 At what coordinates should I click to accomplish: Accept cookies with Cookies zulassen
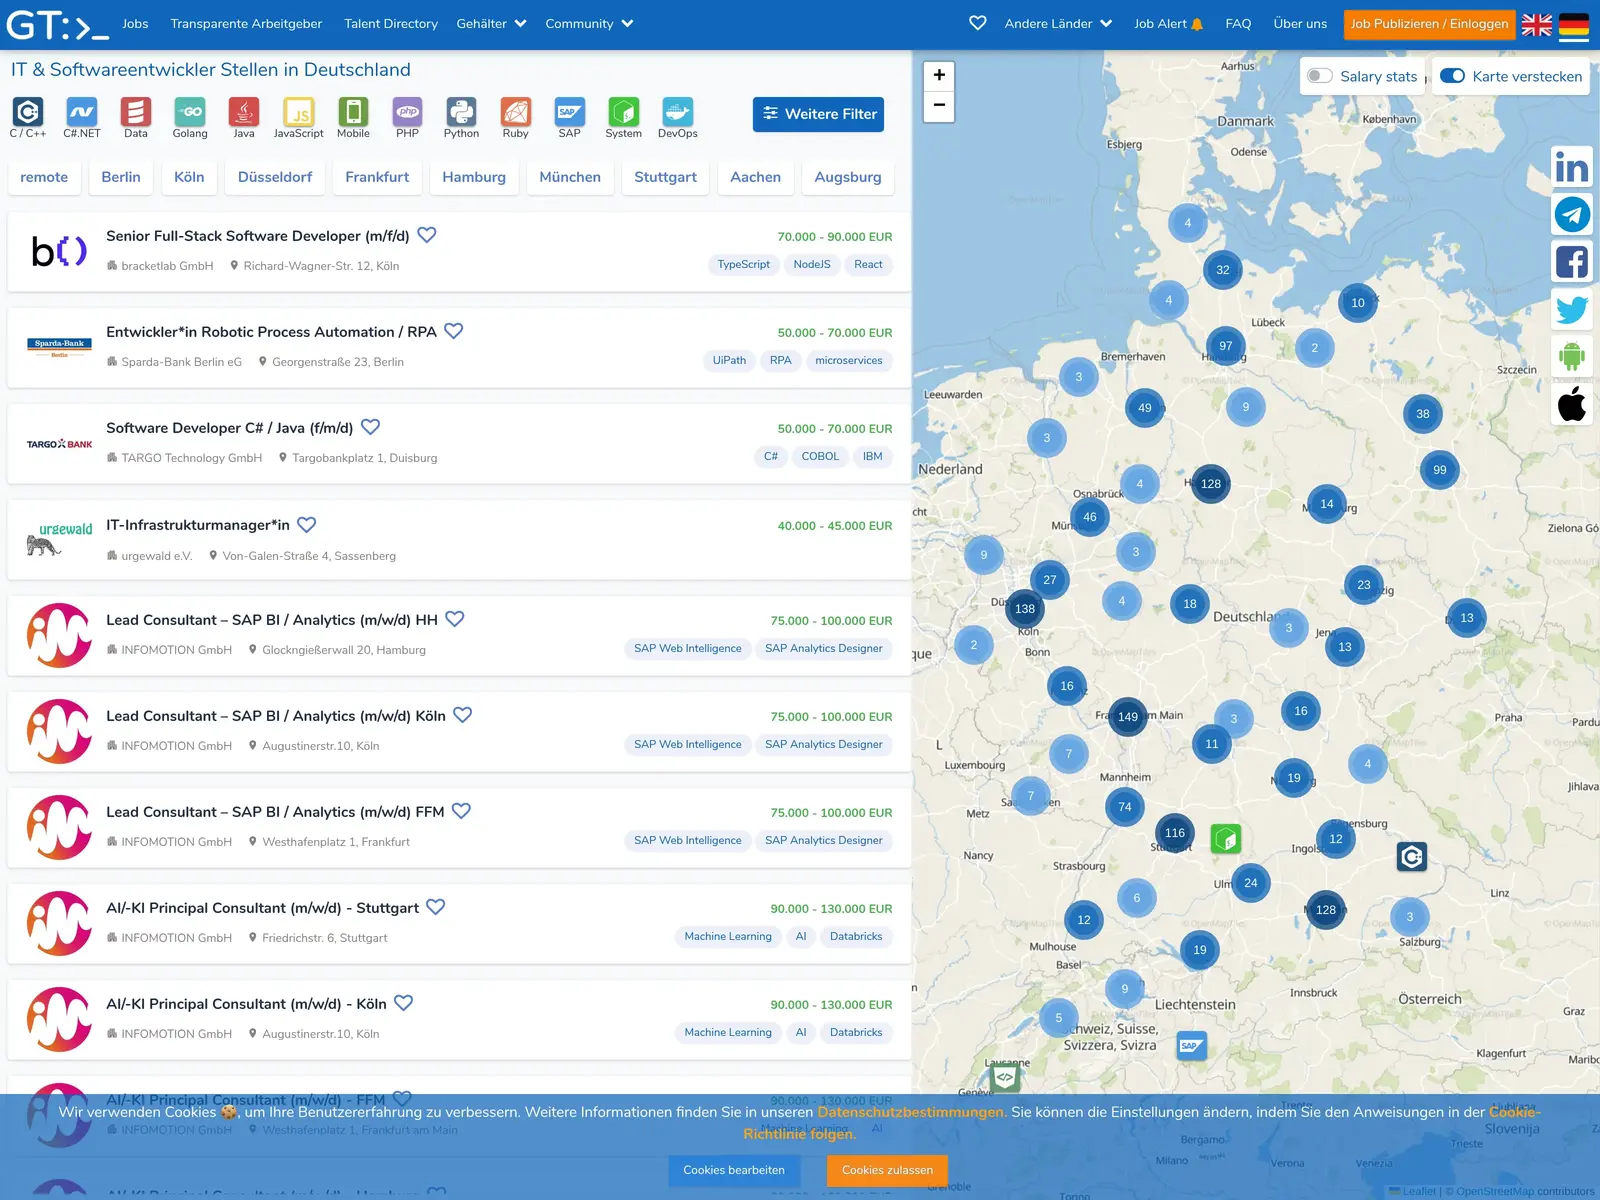tap(887, 1170)
